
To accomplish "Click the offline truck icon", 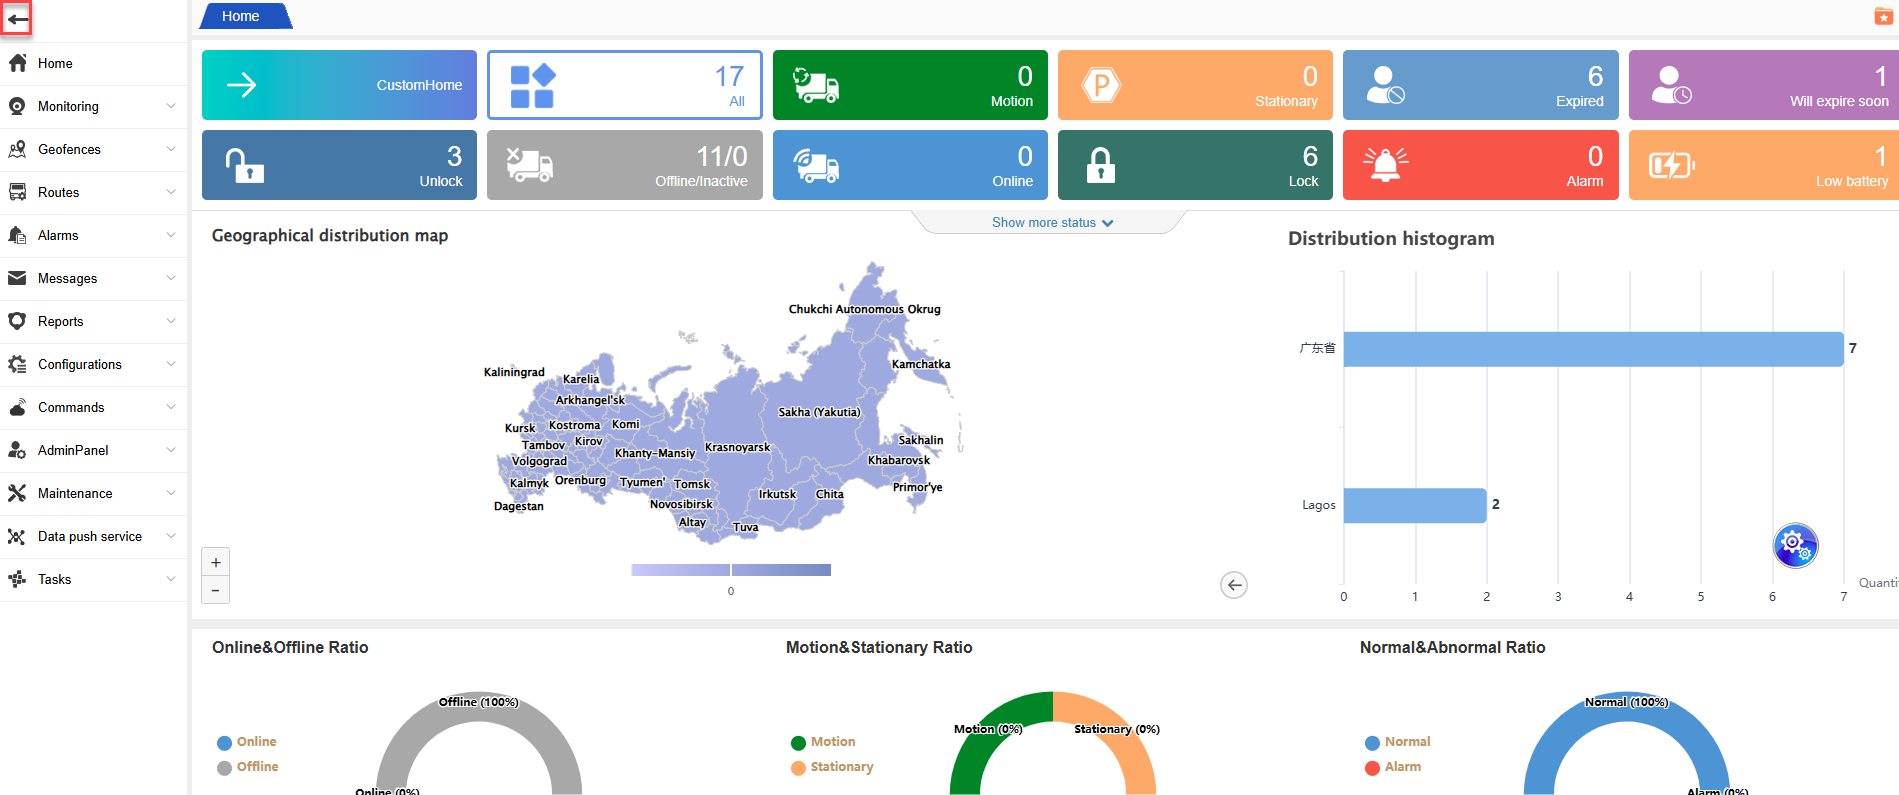I will 529,165.
